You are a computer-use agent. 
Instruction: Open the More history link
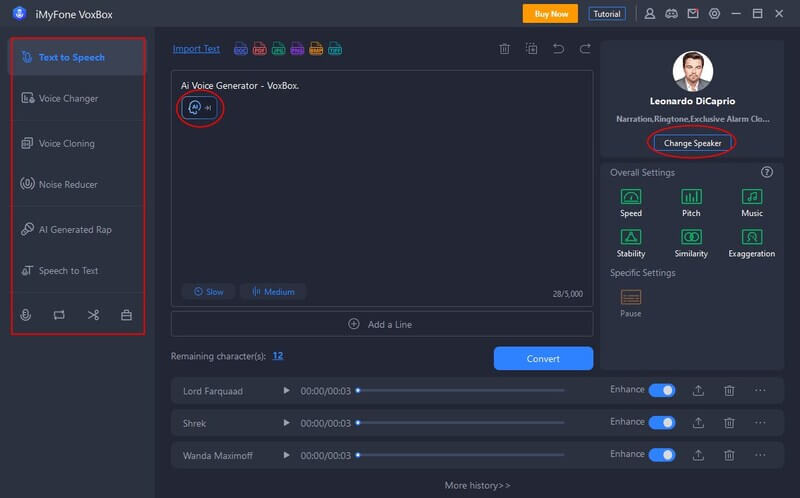pos(477,485)
